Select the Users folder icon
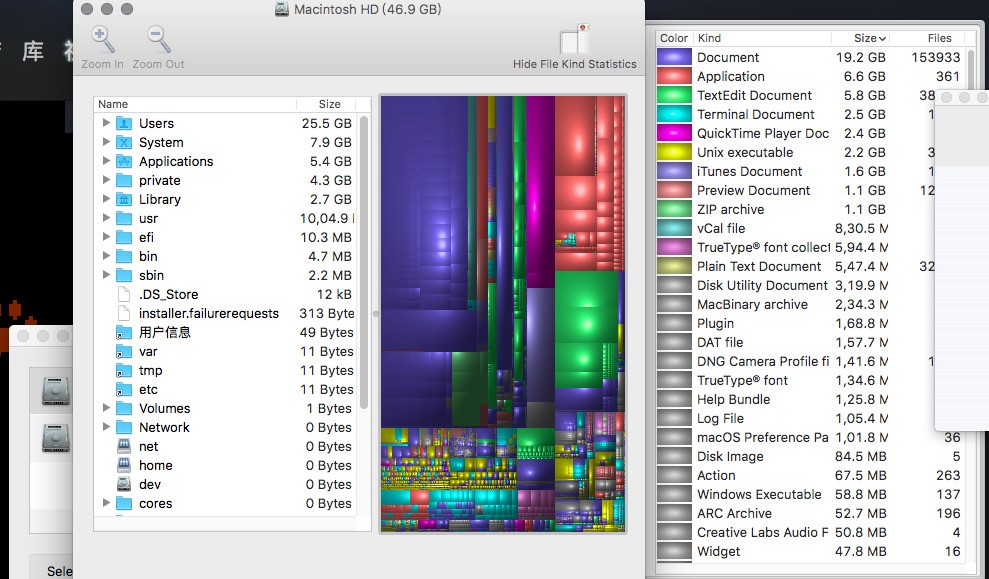This screenshot has width=989, height=579. pyautogui.click(x=124, y=123)
